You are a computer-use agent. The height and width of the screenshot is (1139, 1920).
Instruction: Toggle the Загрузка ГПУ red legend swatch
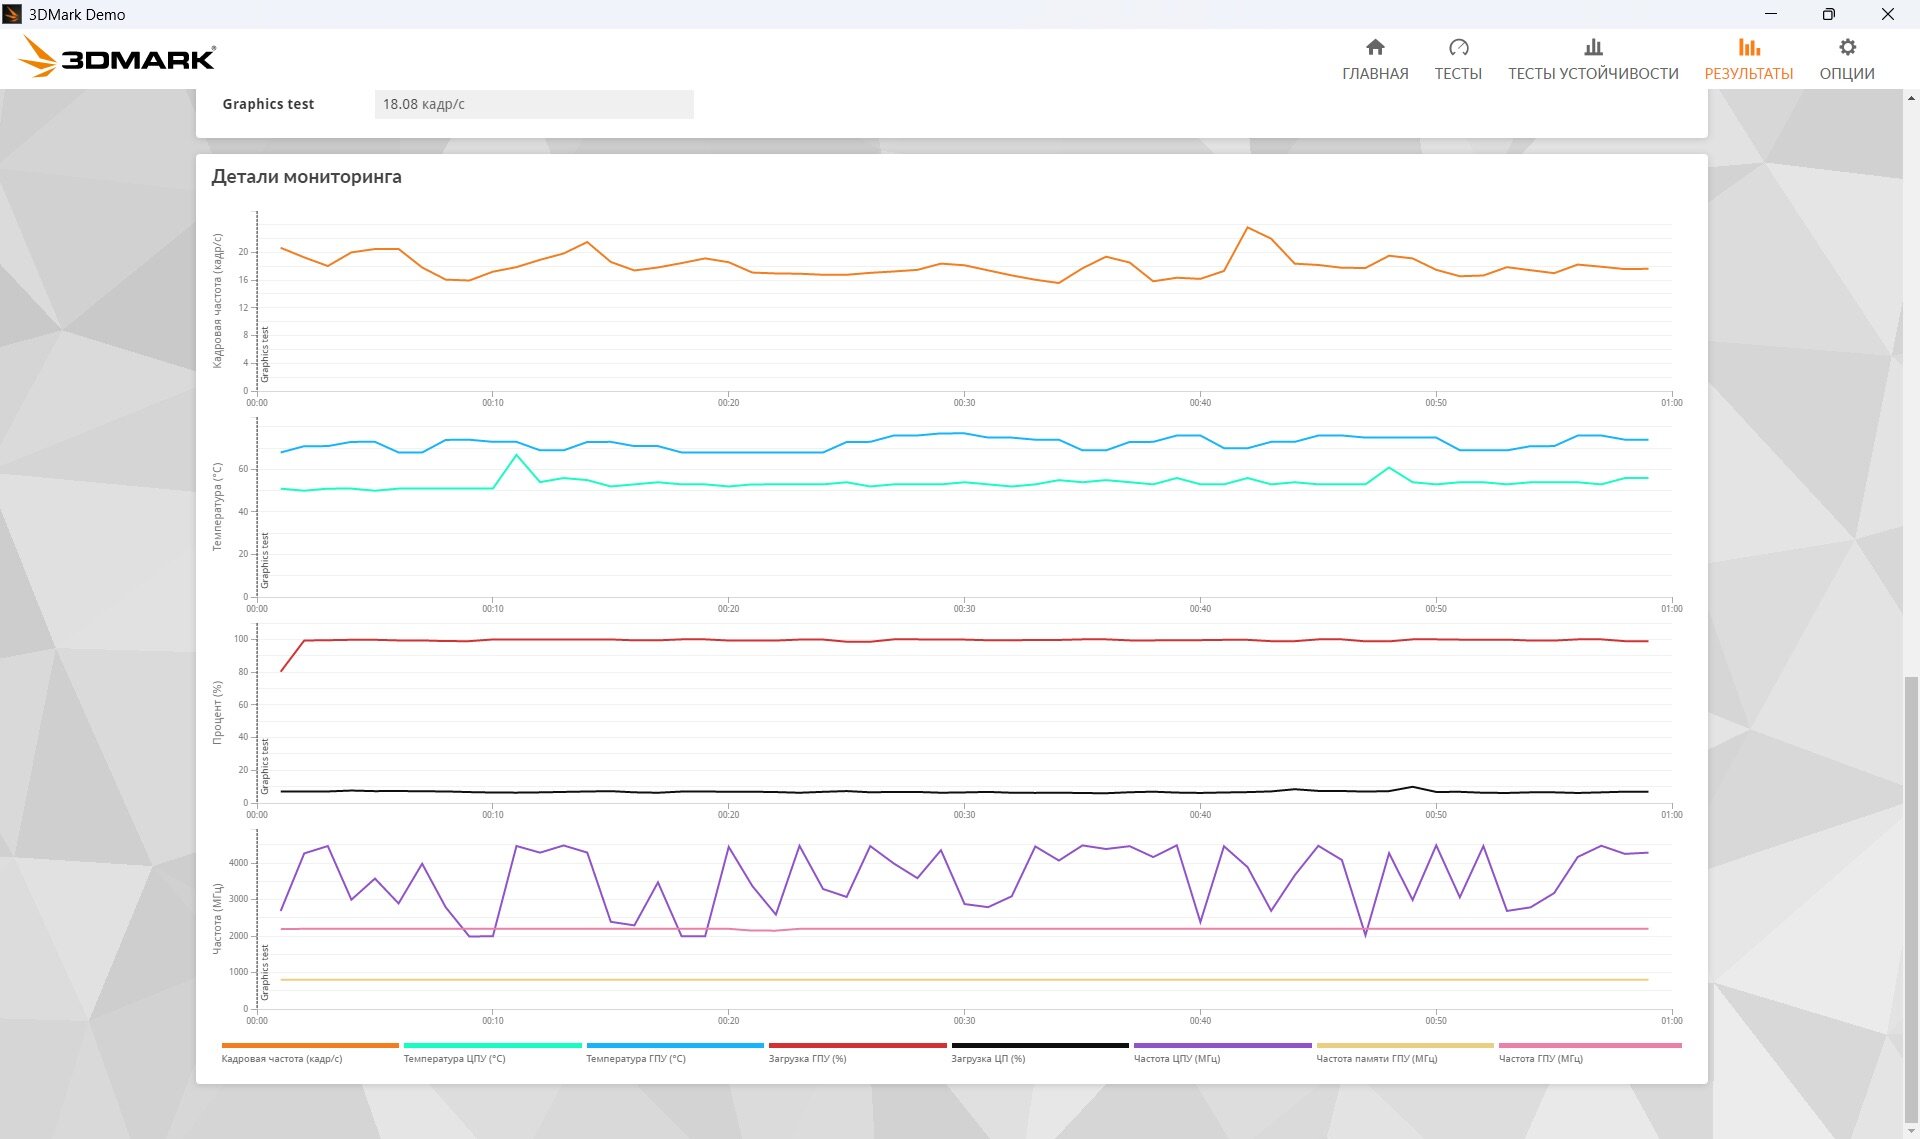point(857,1045)
